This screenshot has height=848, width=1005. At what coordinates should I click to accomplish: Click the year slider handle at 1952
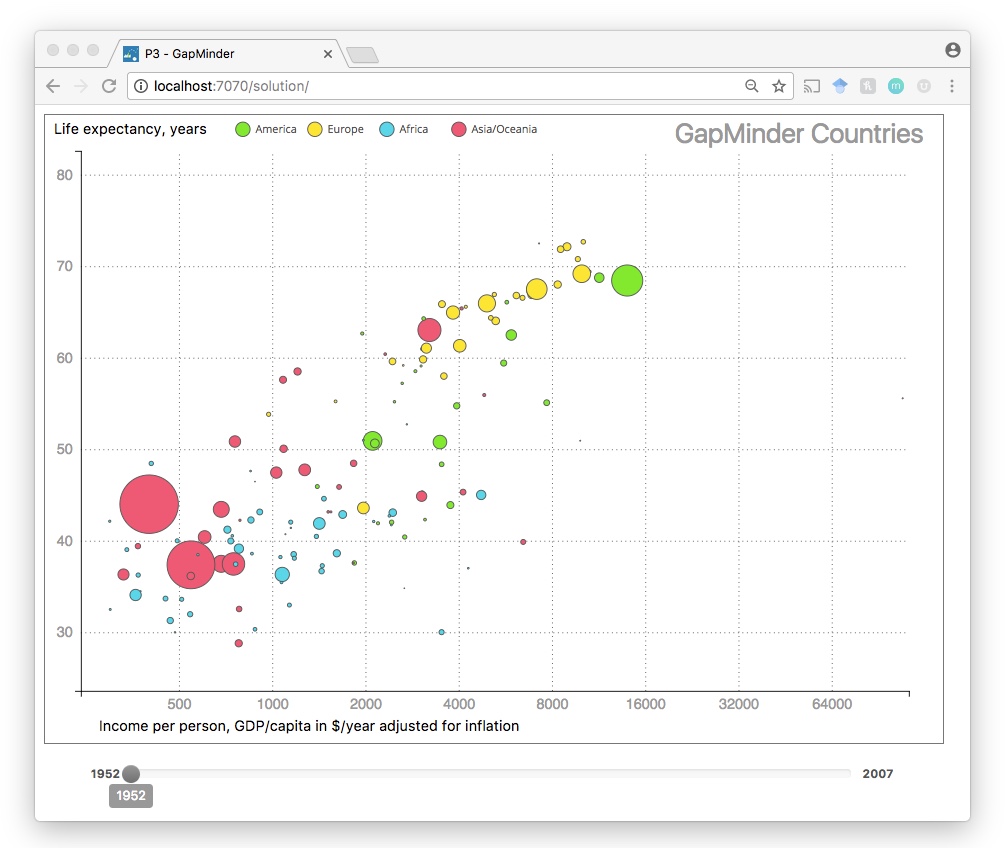click(x=131, y=773)
